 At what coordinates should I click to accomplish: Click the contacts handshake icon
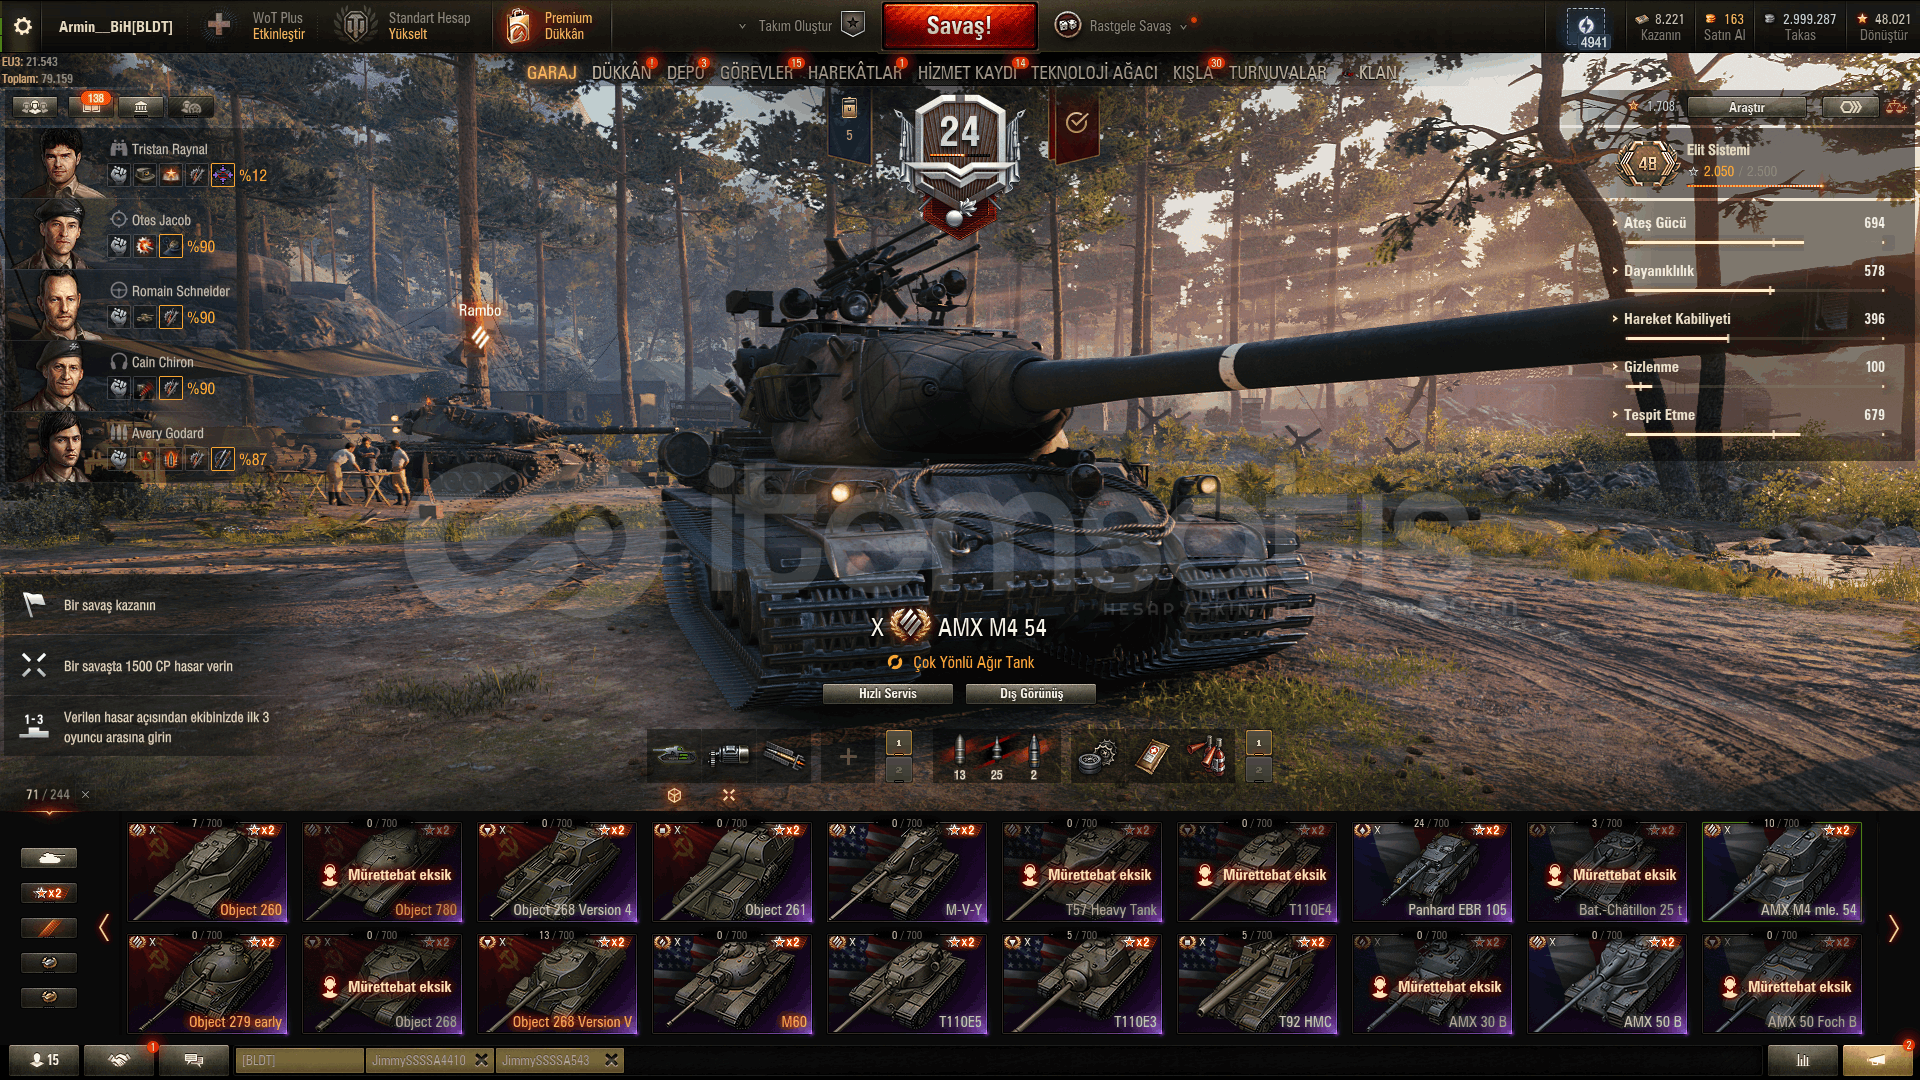(118, 1060)
